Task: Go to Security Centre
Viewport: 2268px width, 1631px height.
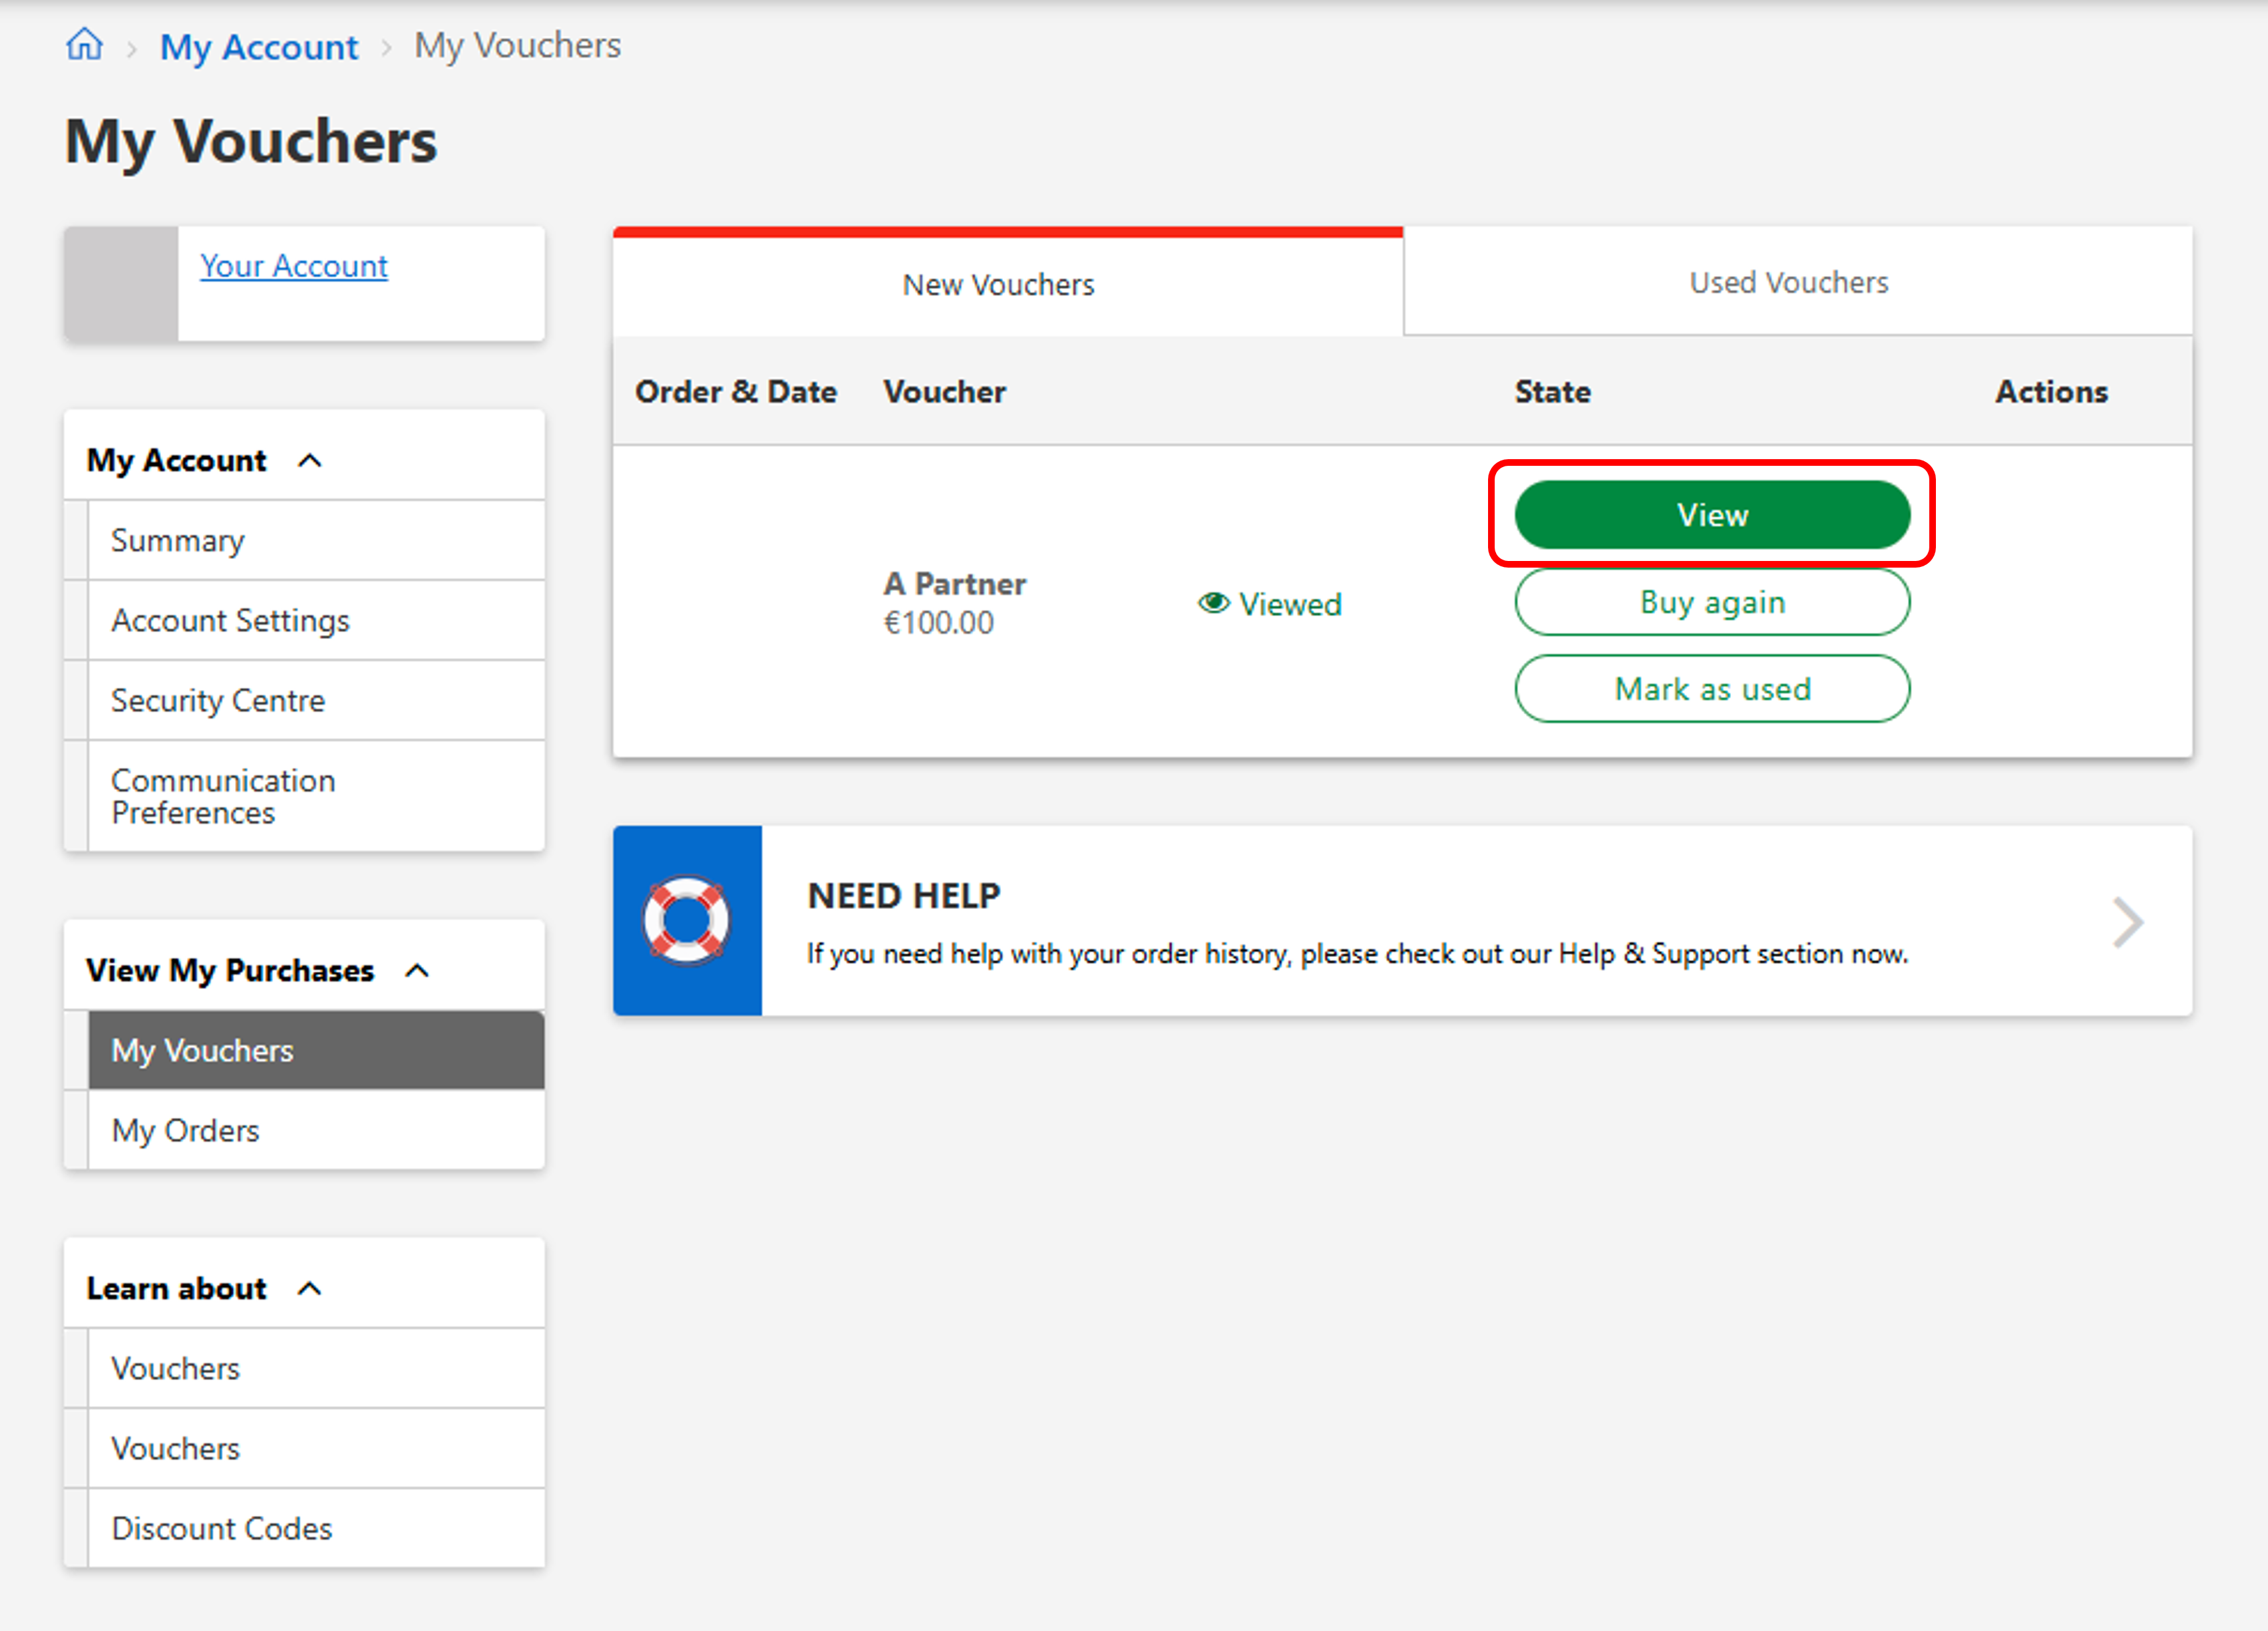Action: [x=316, y=700]
